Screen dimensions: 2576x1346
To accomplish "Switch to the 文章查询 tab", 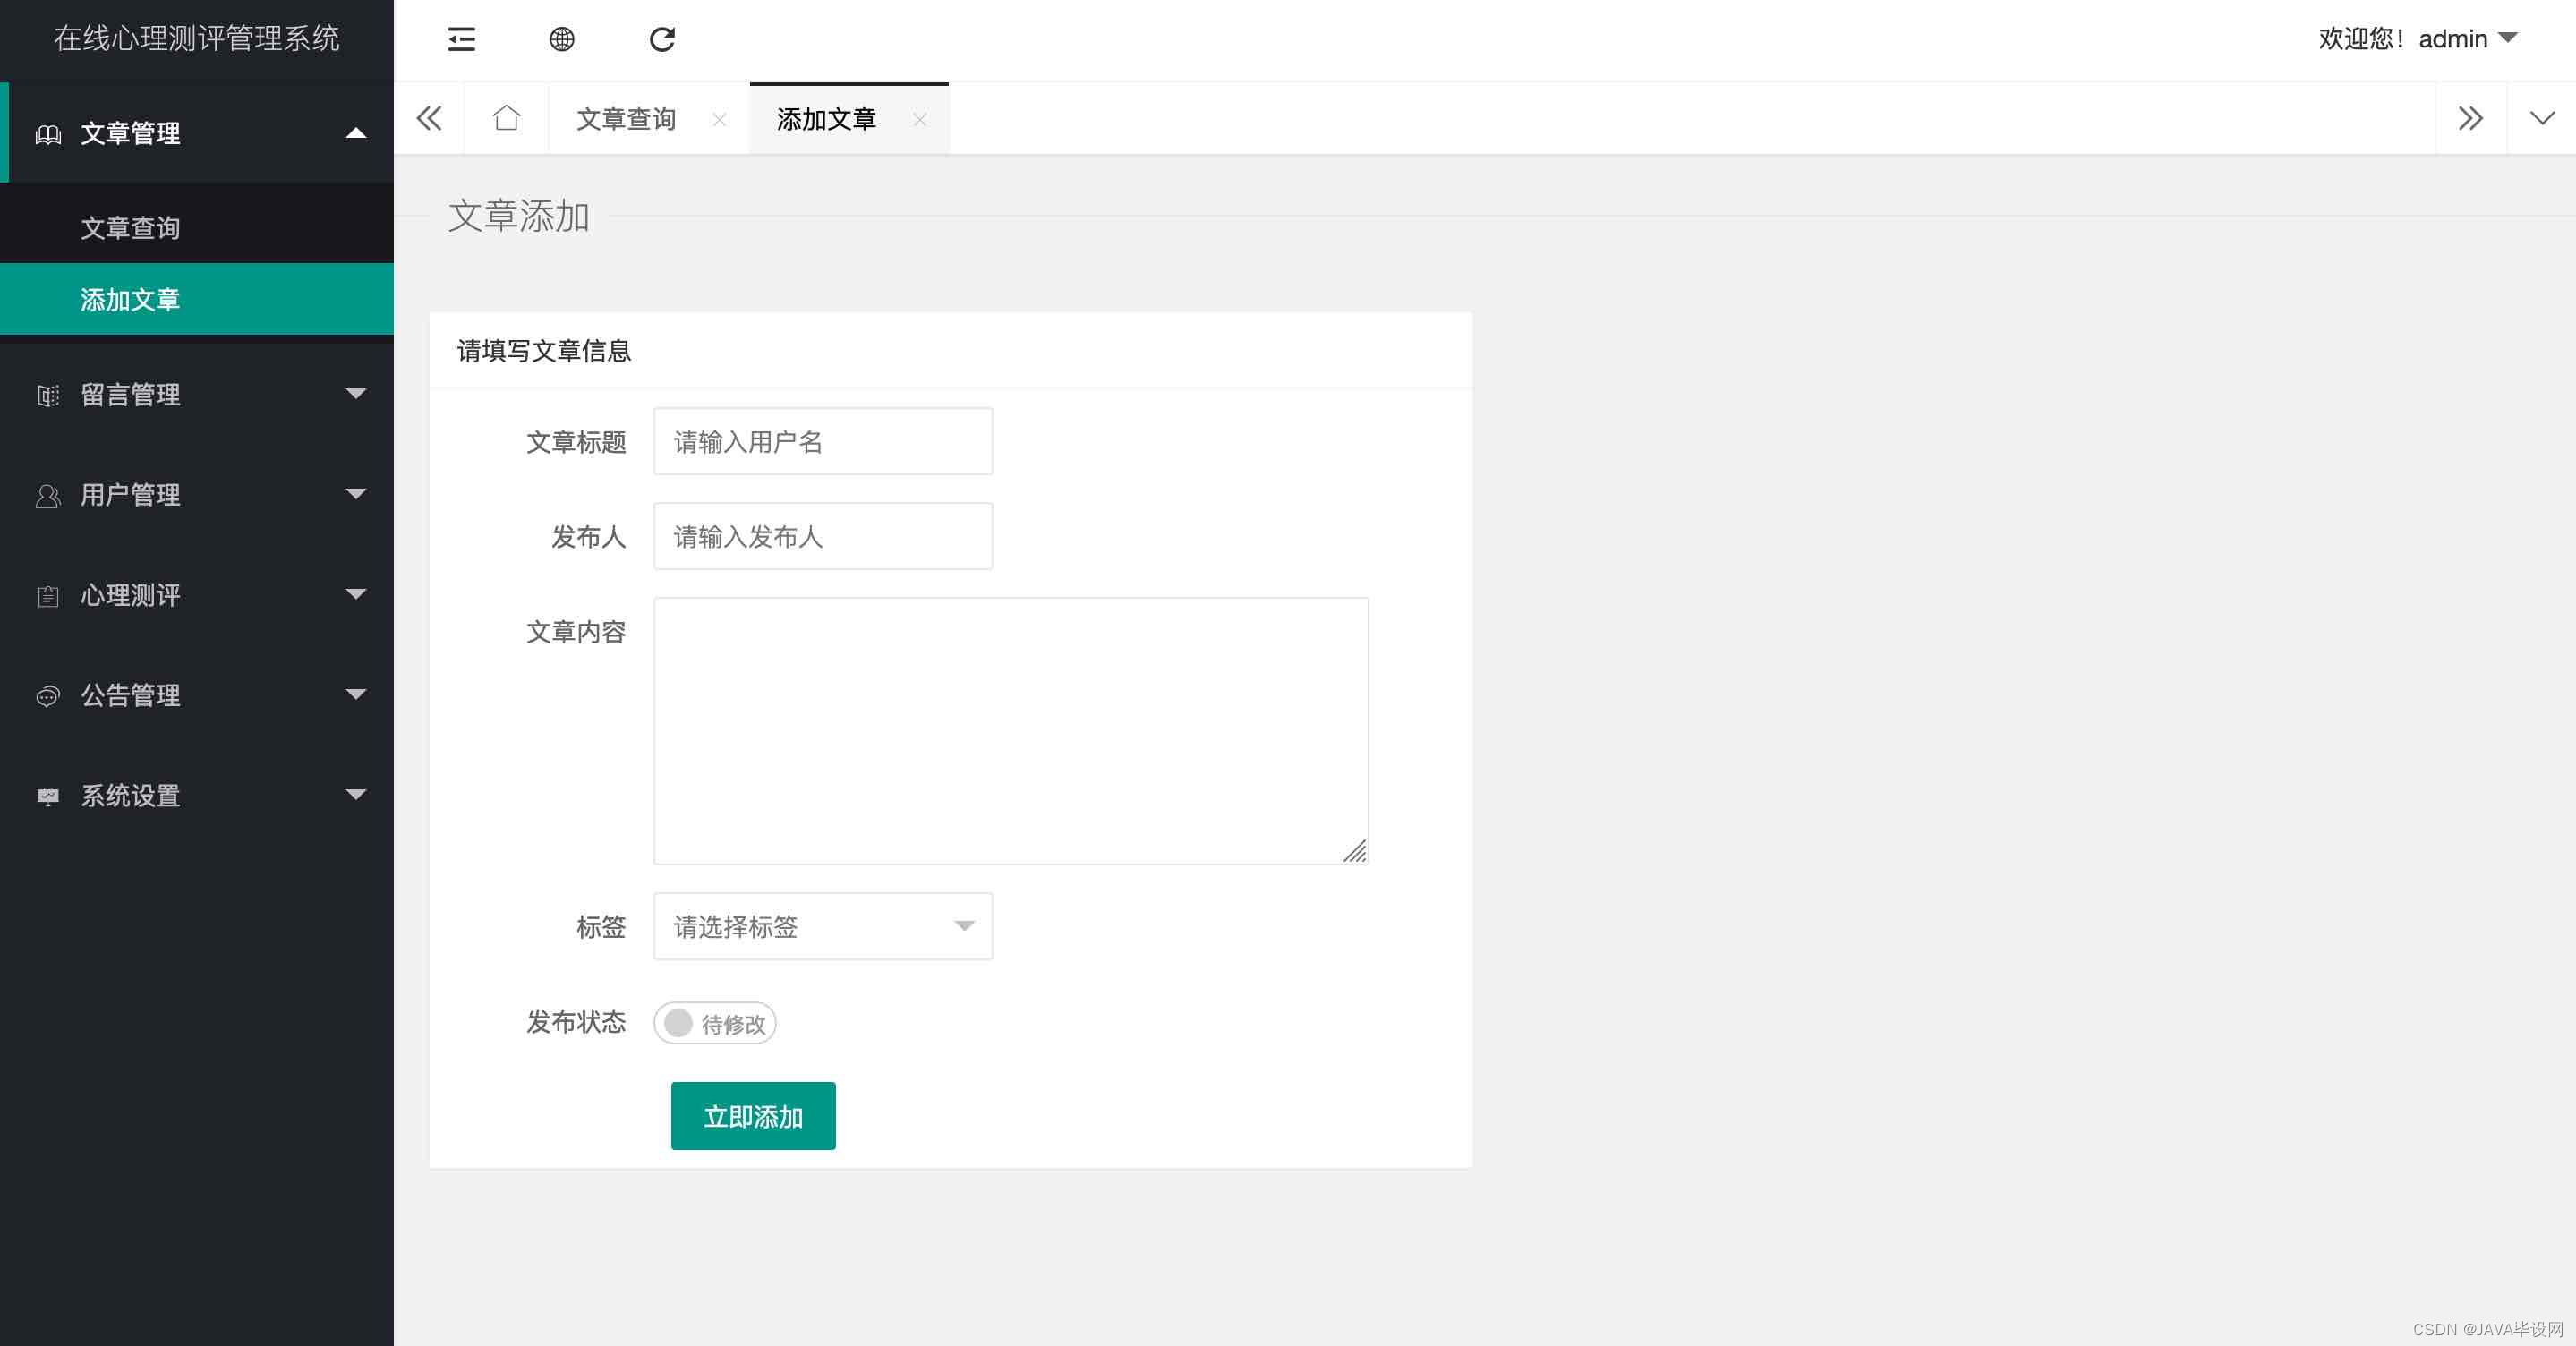I will 627,119.
